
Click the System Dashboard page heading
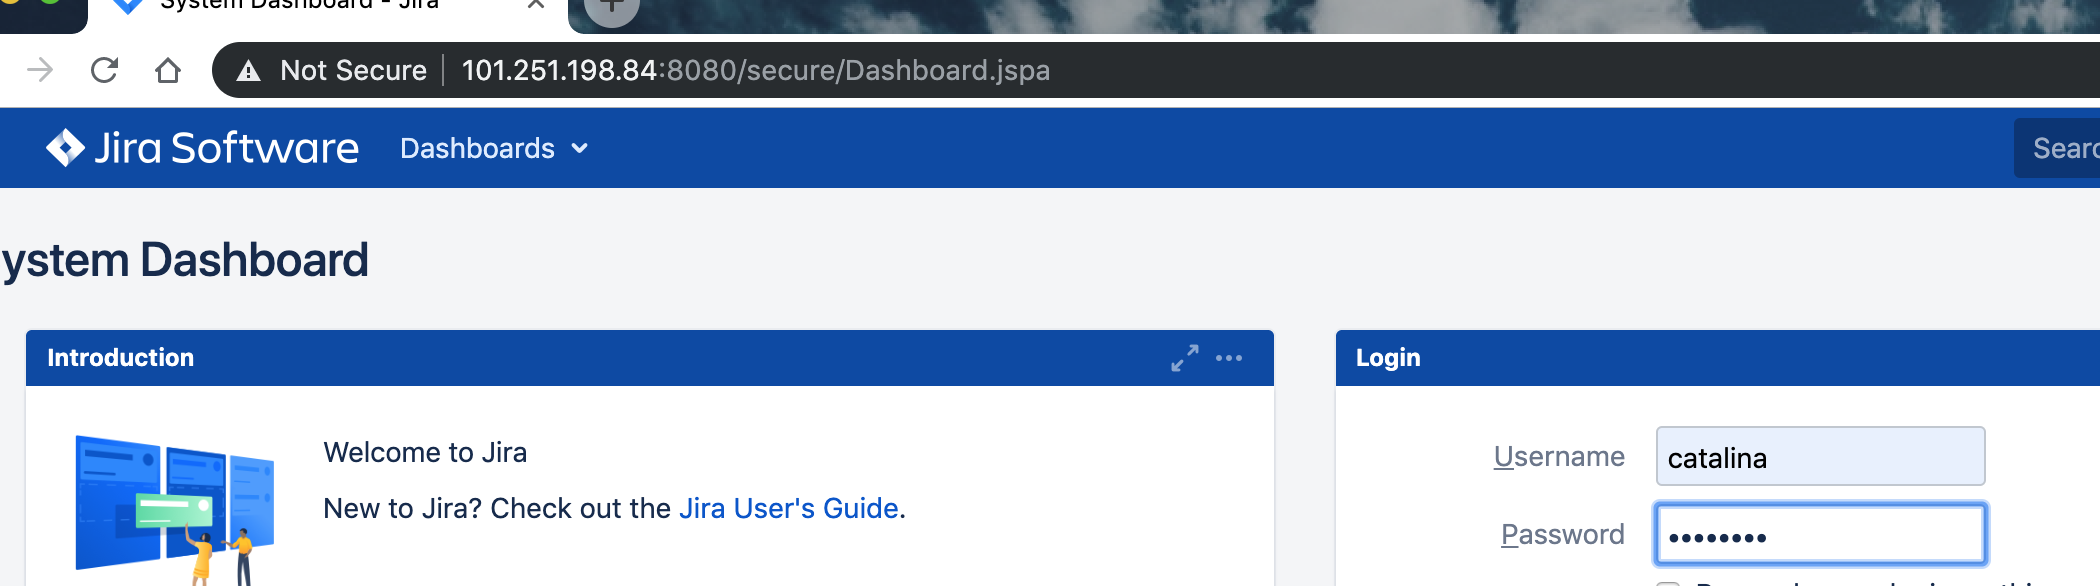point(185,260)
